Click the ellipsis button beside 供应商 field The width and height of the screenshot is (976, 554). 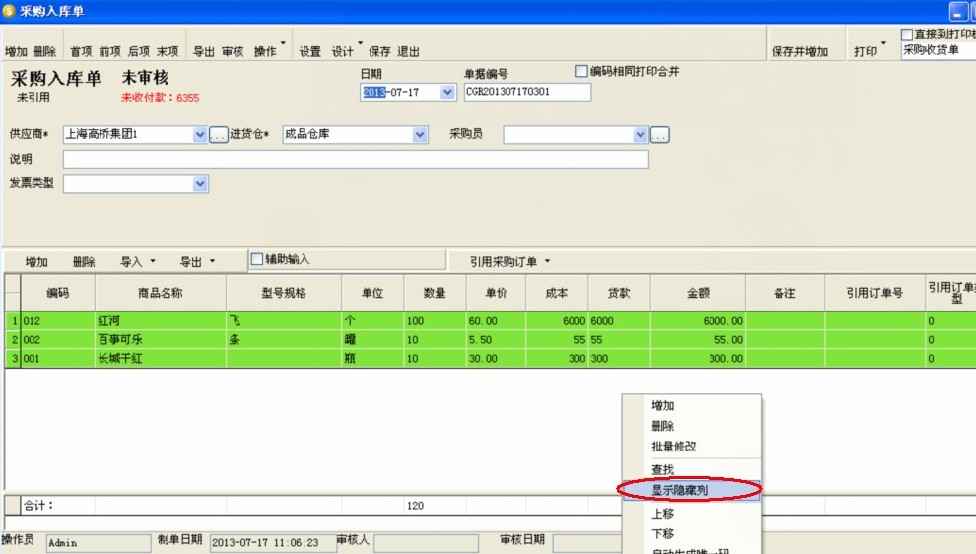(219, 135)
